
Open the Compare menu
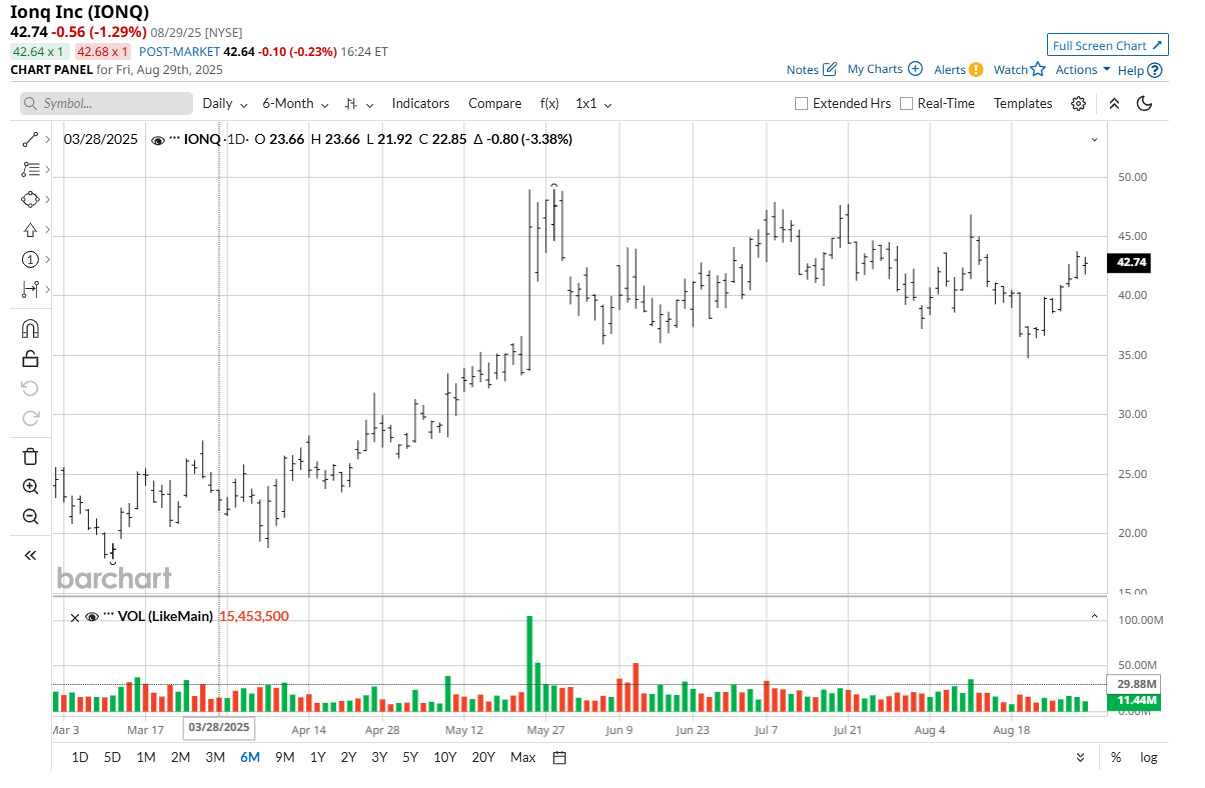pos(495,104)
